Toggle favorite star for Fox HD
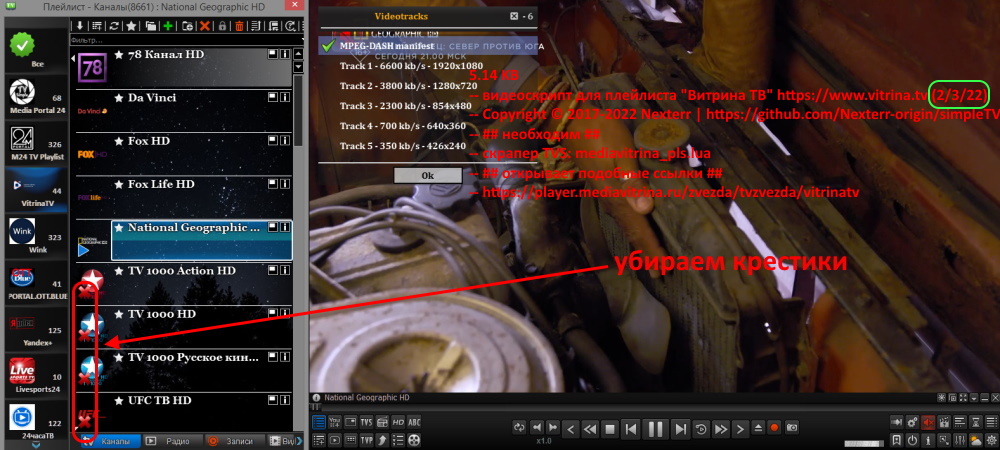The width and height of the screenshot is (1000, 450). 119,141
